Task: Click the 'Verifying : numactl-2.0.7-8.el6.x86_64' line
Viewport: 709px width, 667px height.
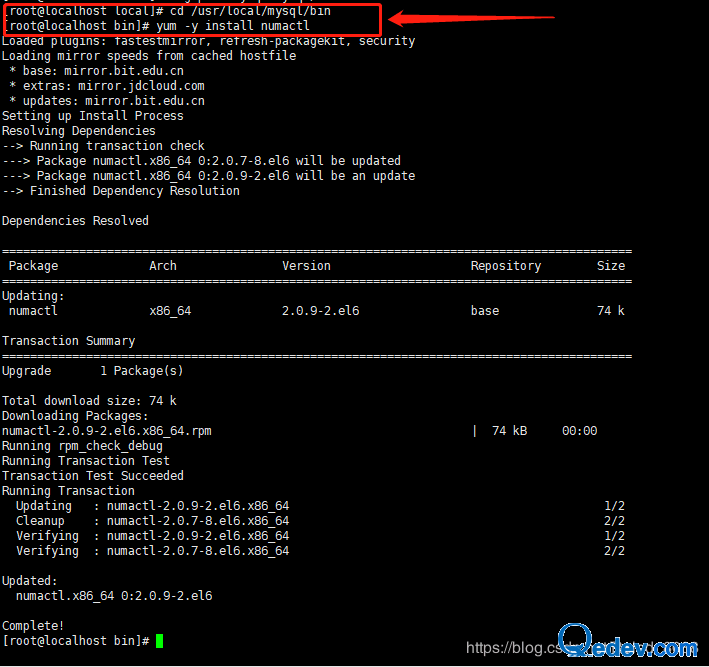Action: coord(152,551)
